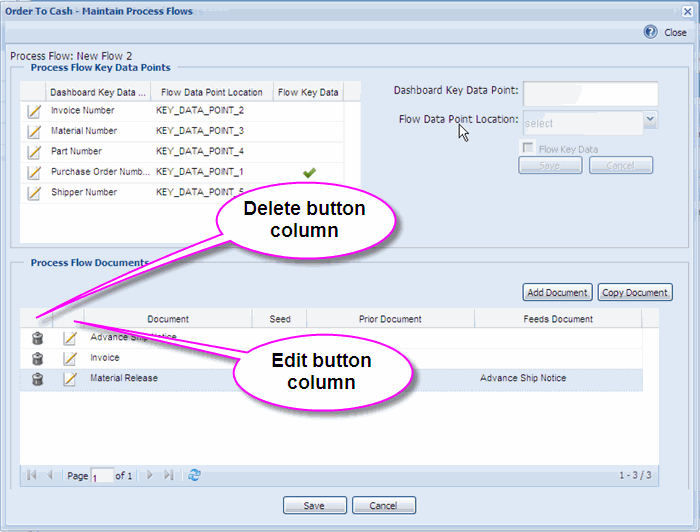700x532 pixels.
Task: Click the Close link at top right
Action: click(675, 33)
